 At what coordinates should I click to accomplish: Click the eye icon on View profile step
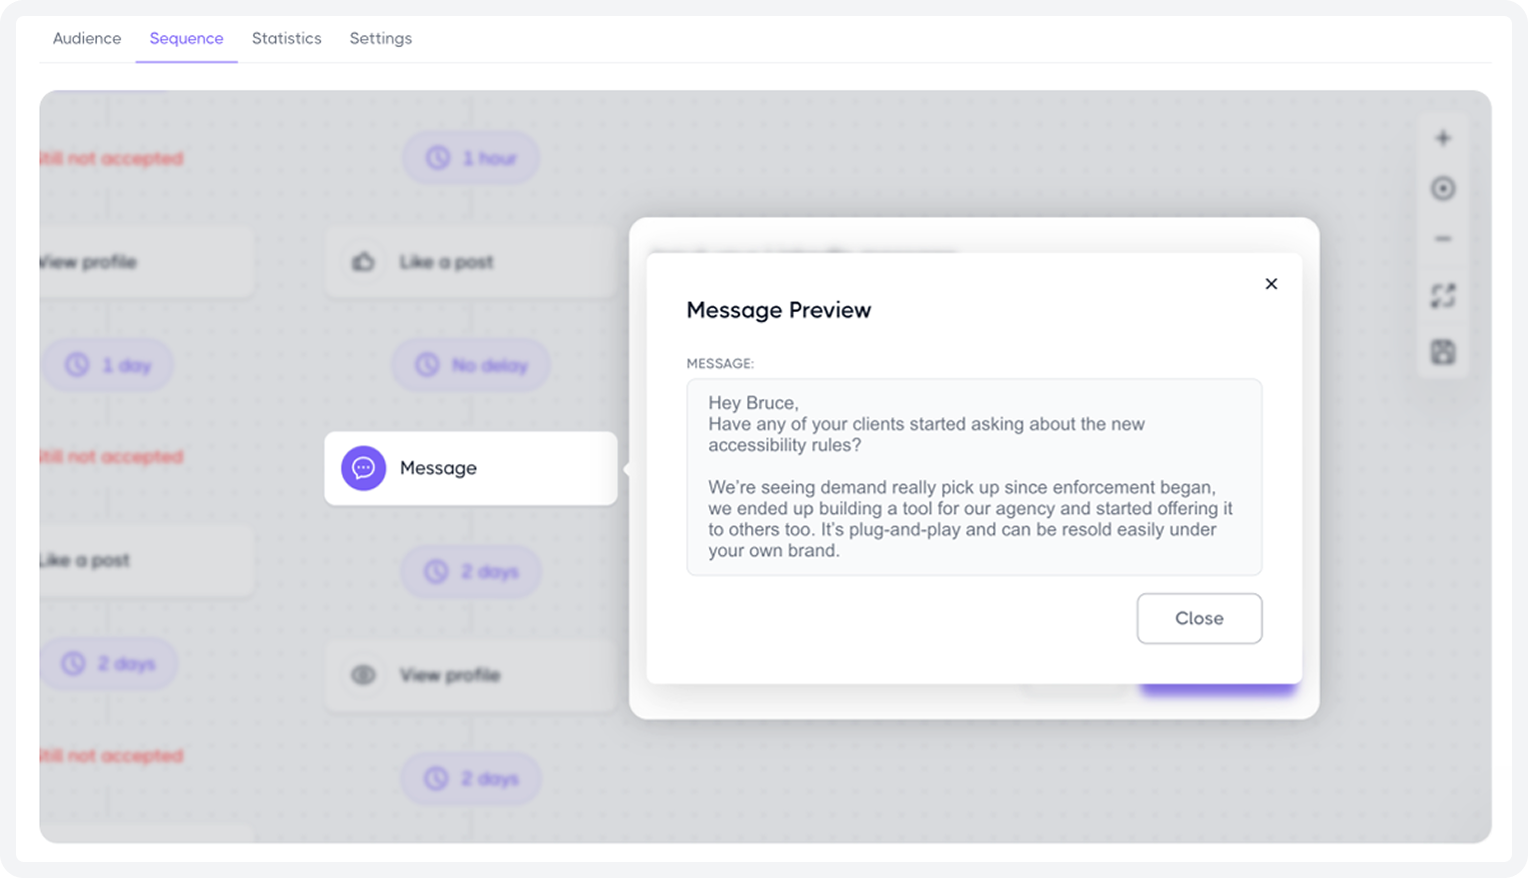pyautogui.click(x=363, y=675)
